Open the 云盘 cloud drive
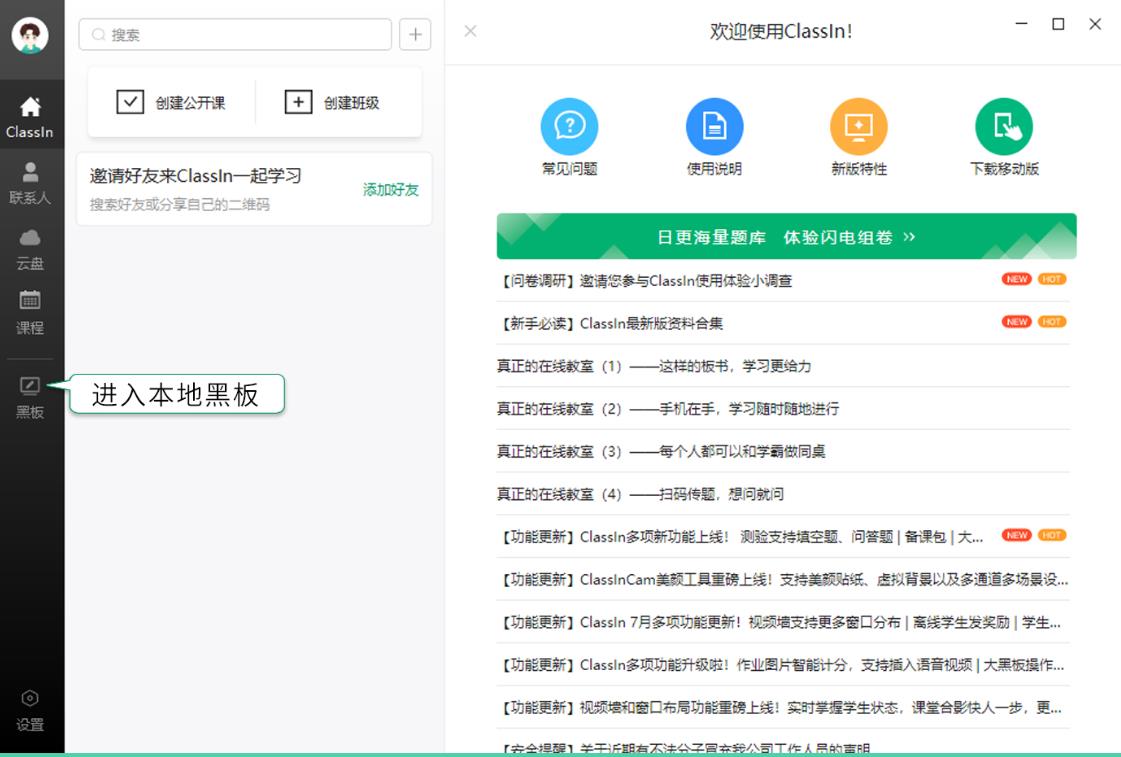1121x757 pixels. pos(30,249)
